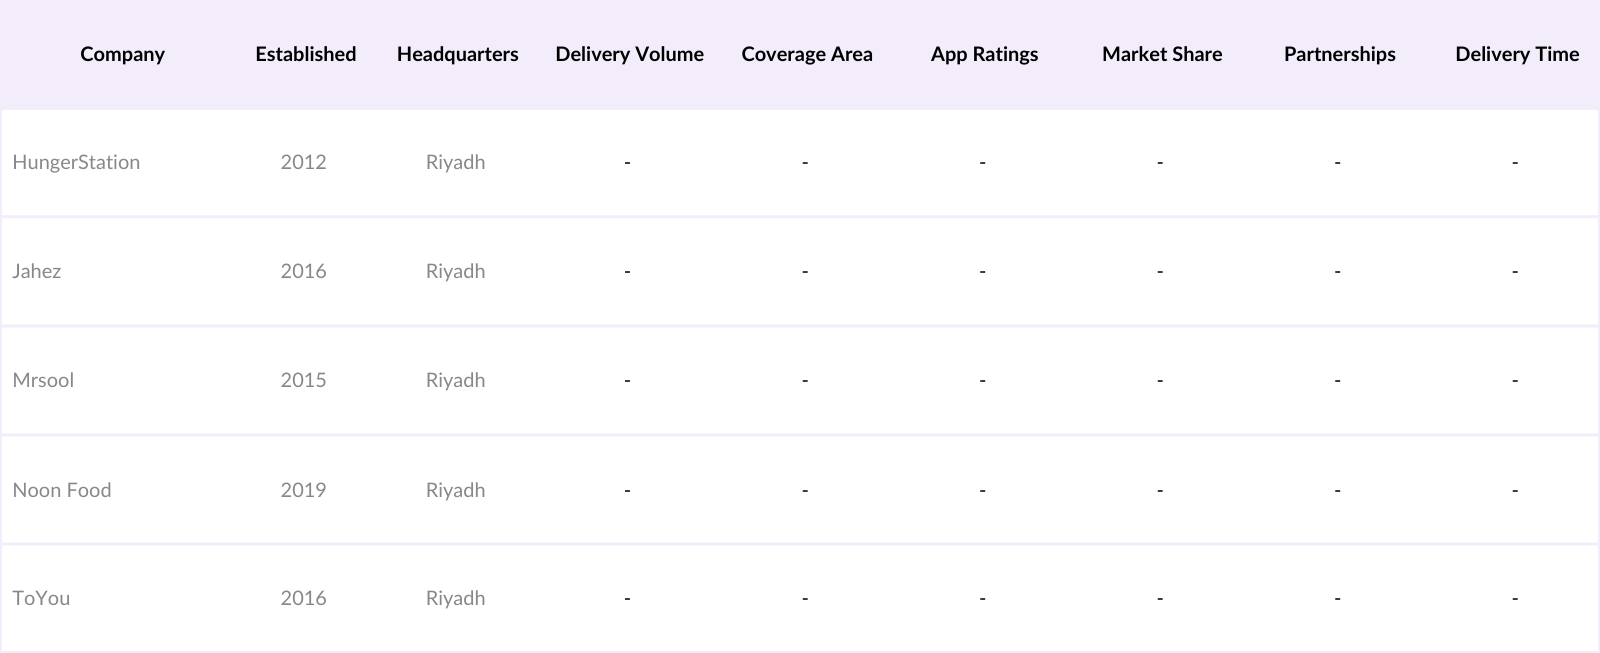
Task: Click the App Ratings column header
Action: coord(984,54)
